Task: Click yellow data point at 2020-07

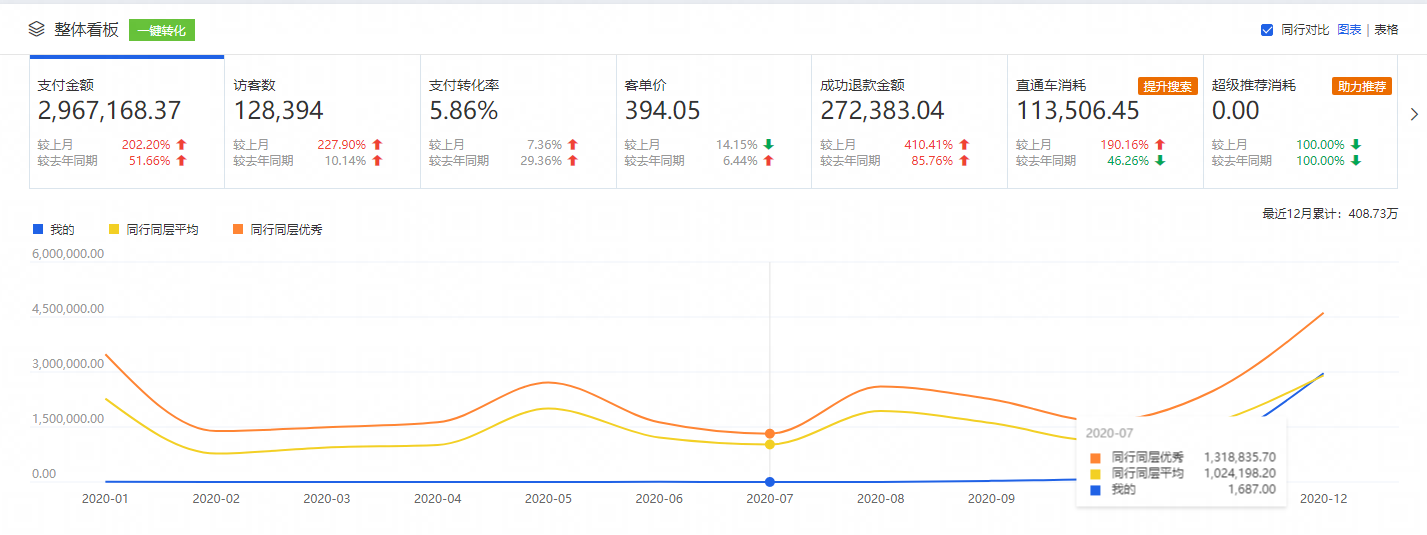Action: click(770, 444)
